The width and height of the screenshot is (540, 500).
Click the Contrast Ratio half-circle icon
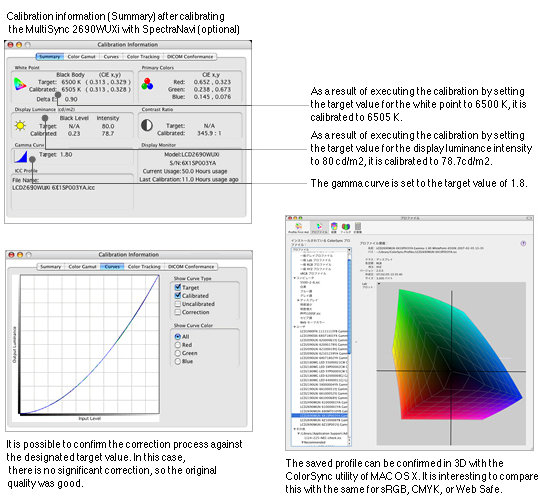[147, 125]
